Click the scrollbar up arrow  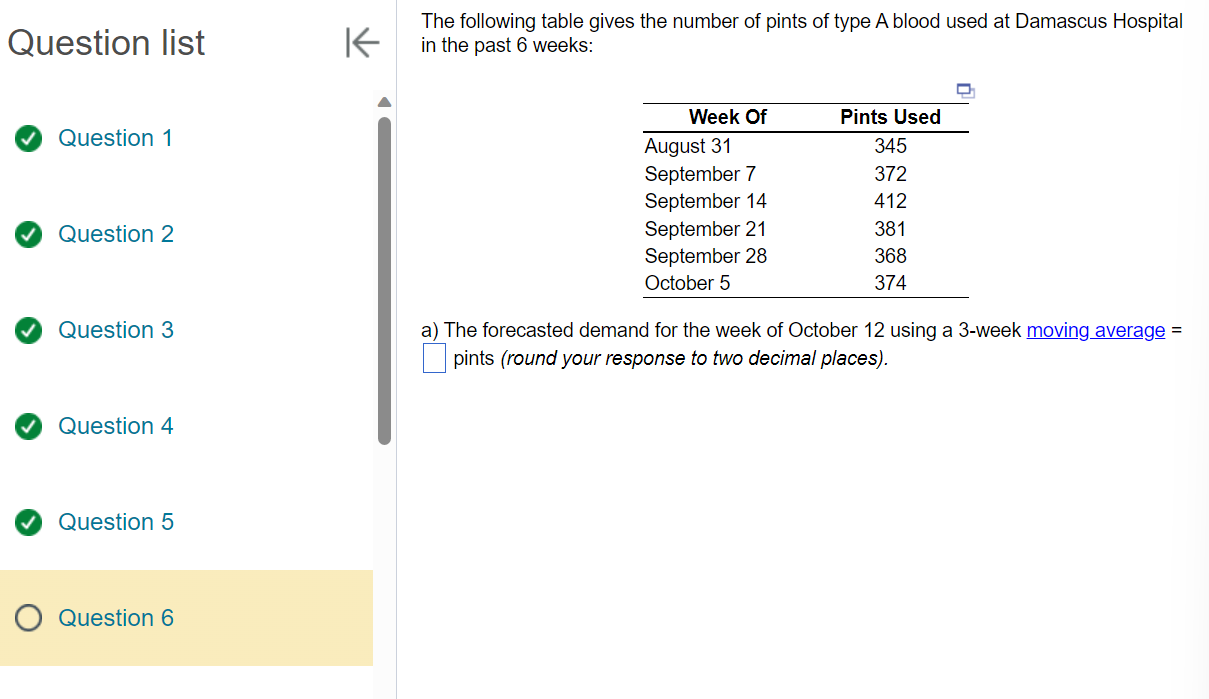pos(384,100)
